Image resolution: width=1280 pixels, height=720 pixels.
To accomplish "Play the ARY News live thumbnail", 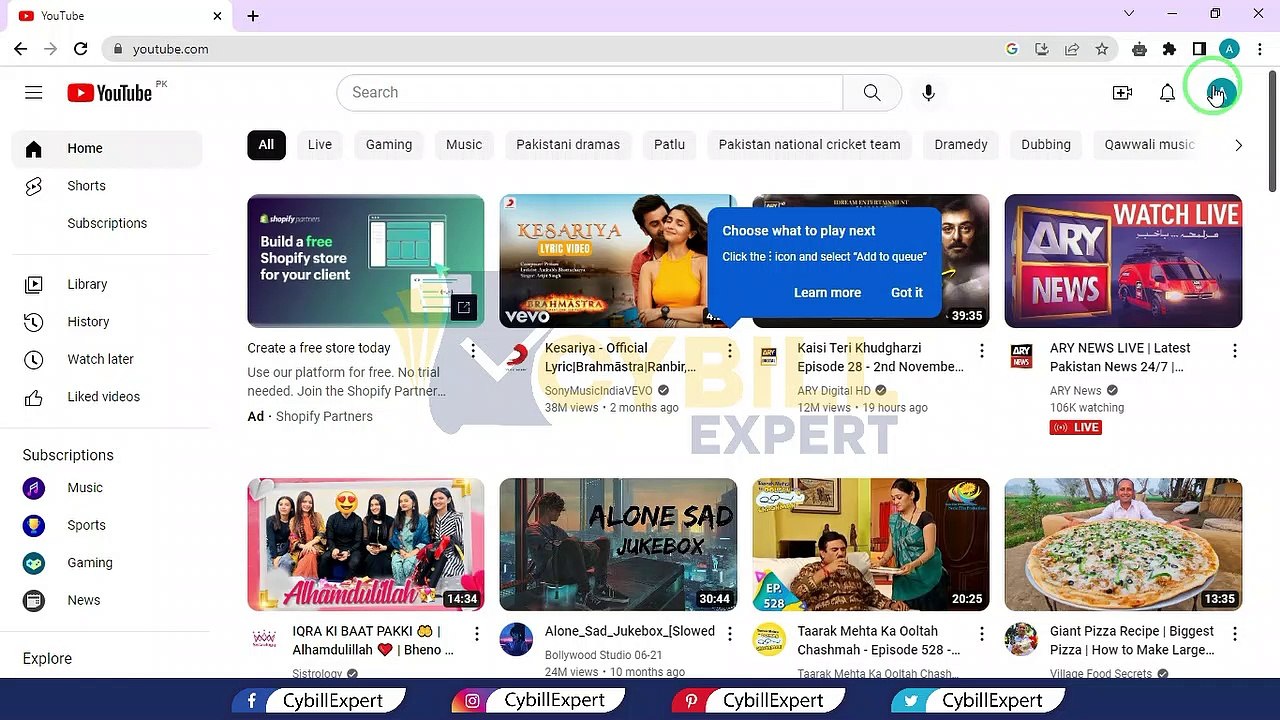I will click(x=1123, y=261).
